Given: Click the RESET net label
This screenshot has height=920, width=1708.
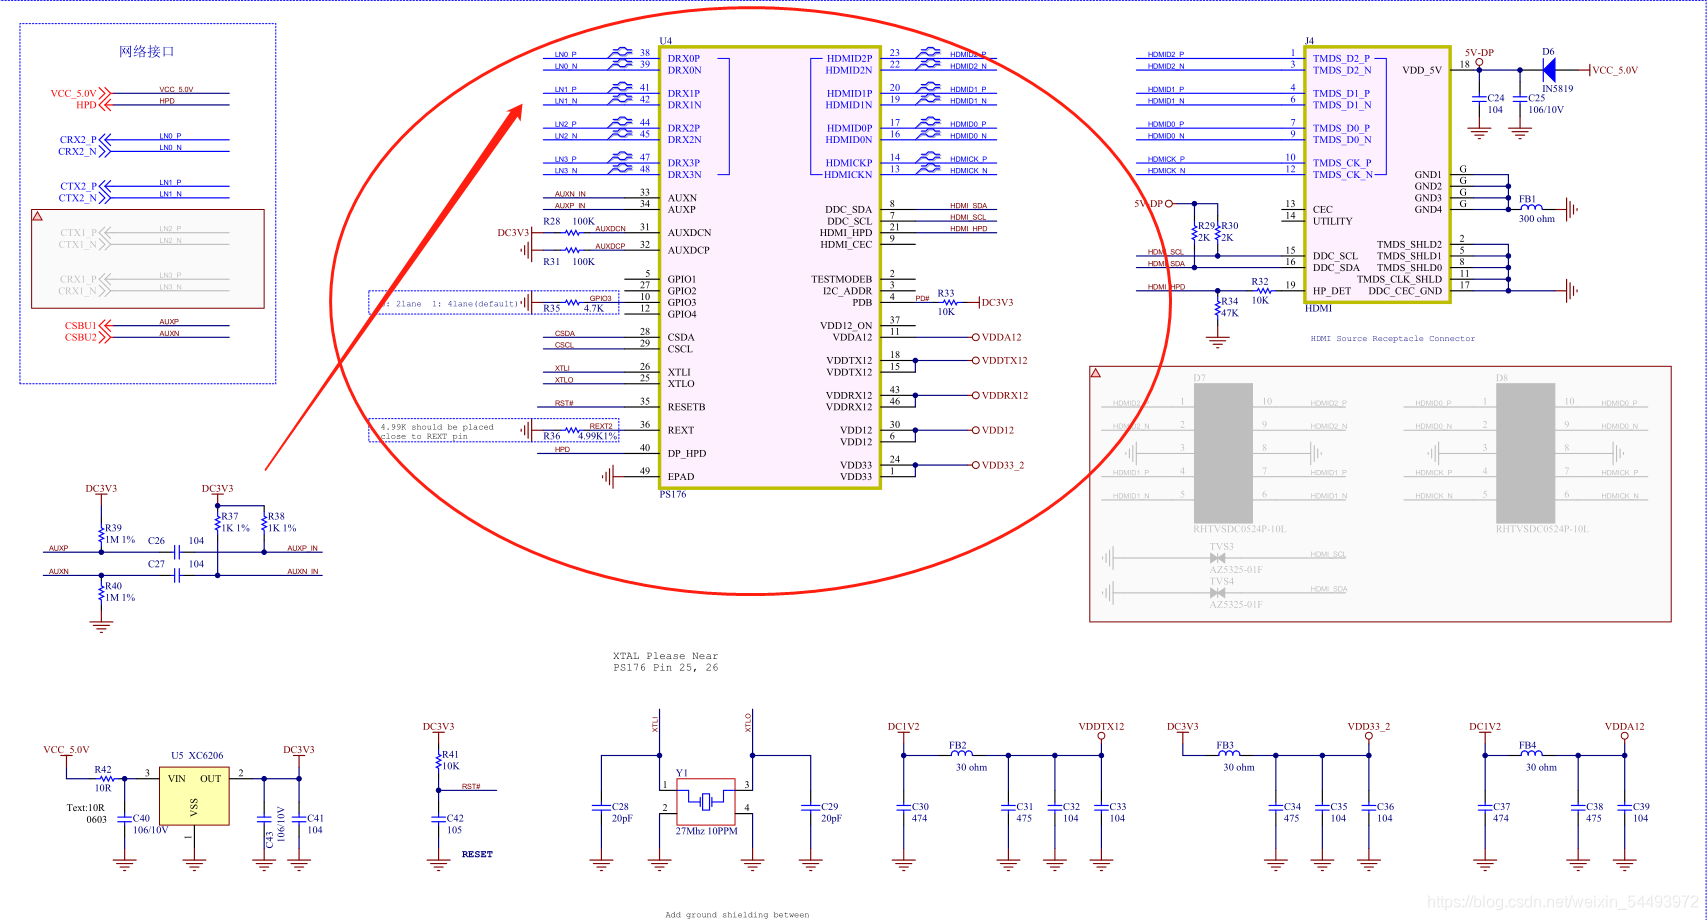Looking at the screenshot, I should [x=477, y=854].
